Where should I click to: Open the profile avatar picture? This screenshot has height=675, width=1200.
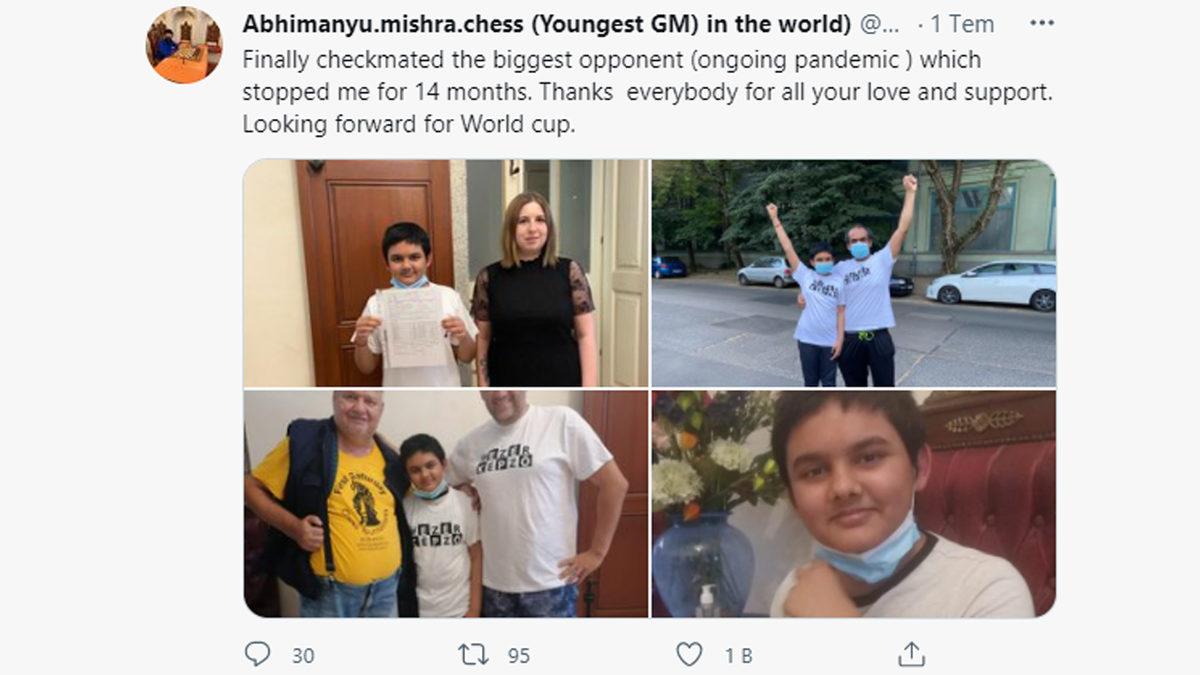pyautogui.click(x=184, y=45)
